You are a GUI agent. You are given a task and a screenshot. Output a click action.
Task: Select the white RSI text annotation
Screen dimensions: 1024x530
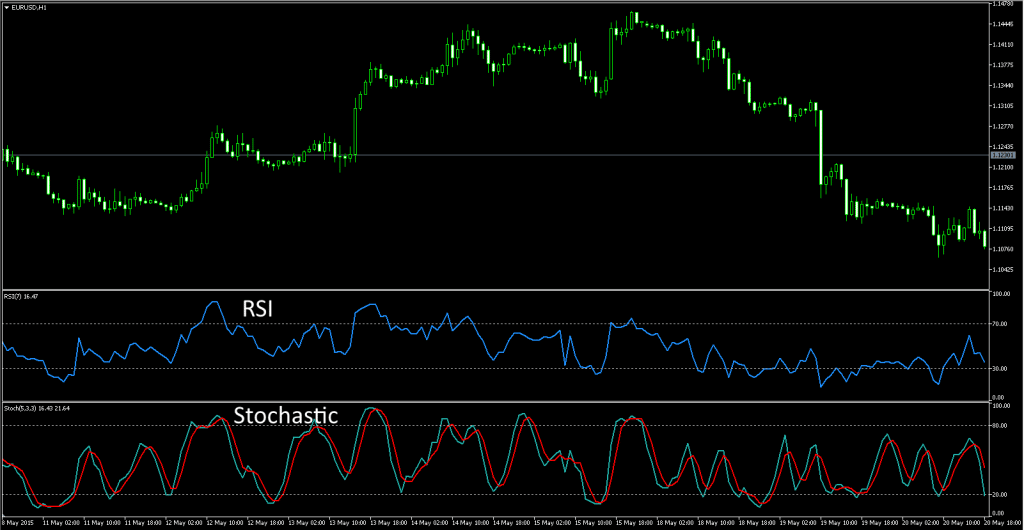coord(259,309)
